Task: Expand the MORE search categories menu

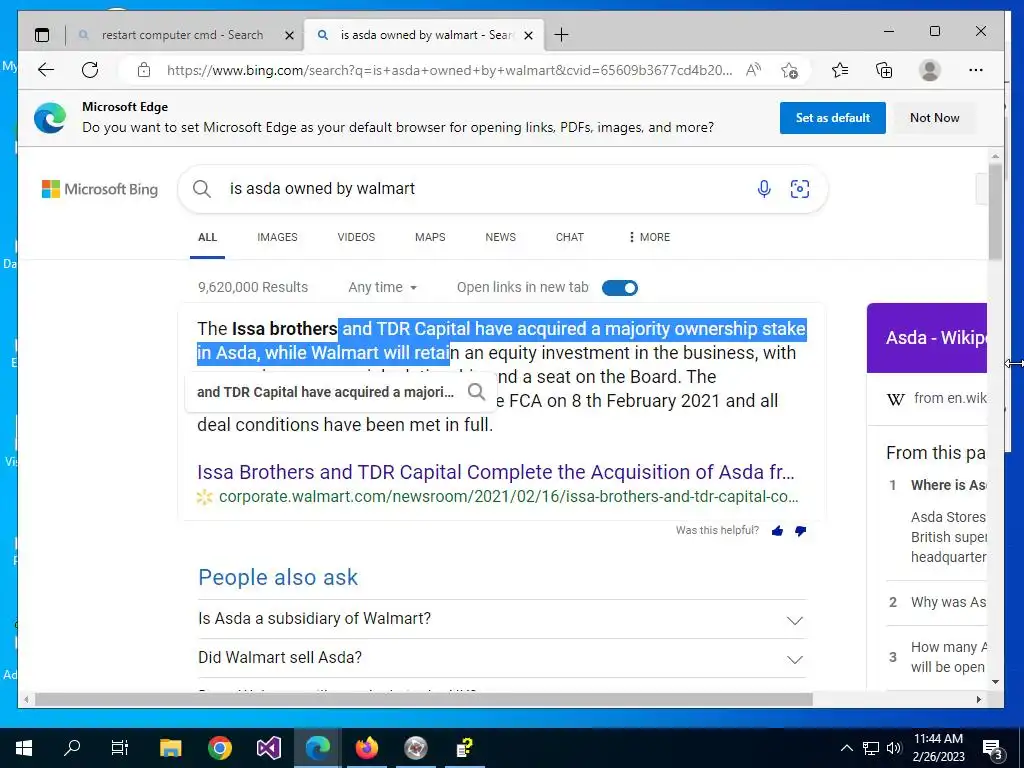Action: pyautogui.click(x=649, y=237)
